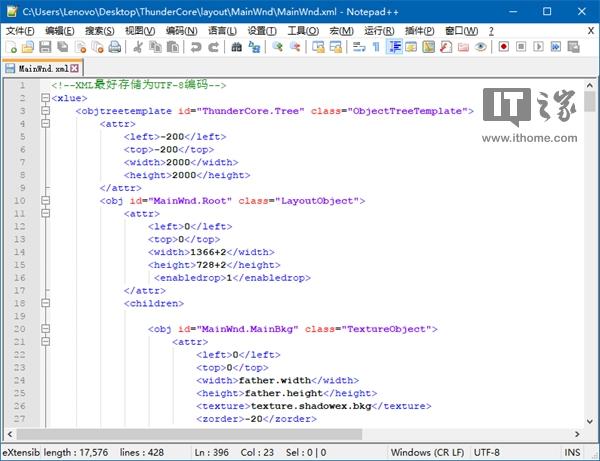Click the Open file folder icon
Viewport: 600px width, 461px height.
tap(27, 47)
